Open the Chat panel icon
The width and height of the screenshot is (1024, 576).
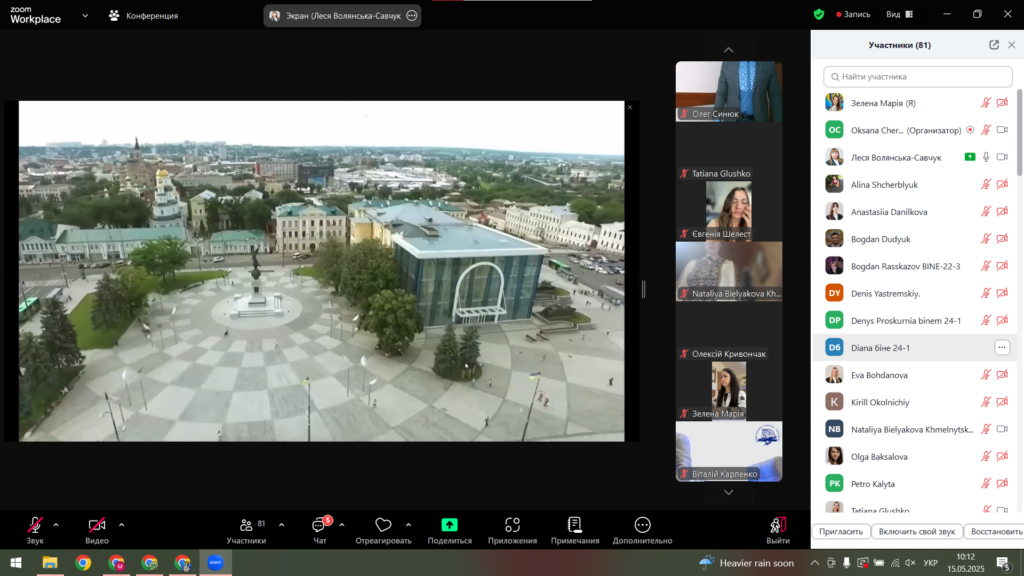320,525
